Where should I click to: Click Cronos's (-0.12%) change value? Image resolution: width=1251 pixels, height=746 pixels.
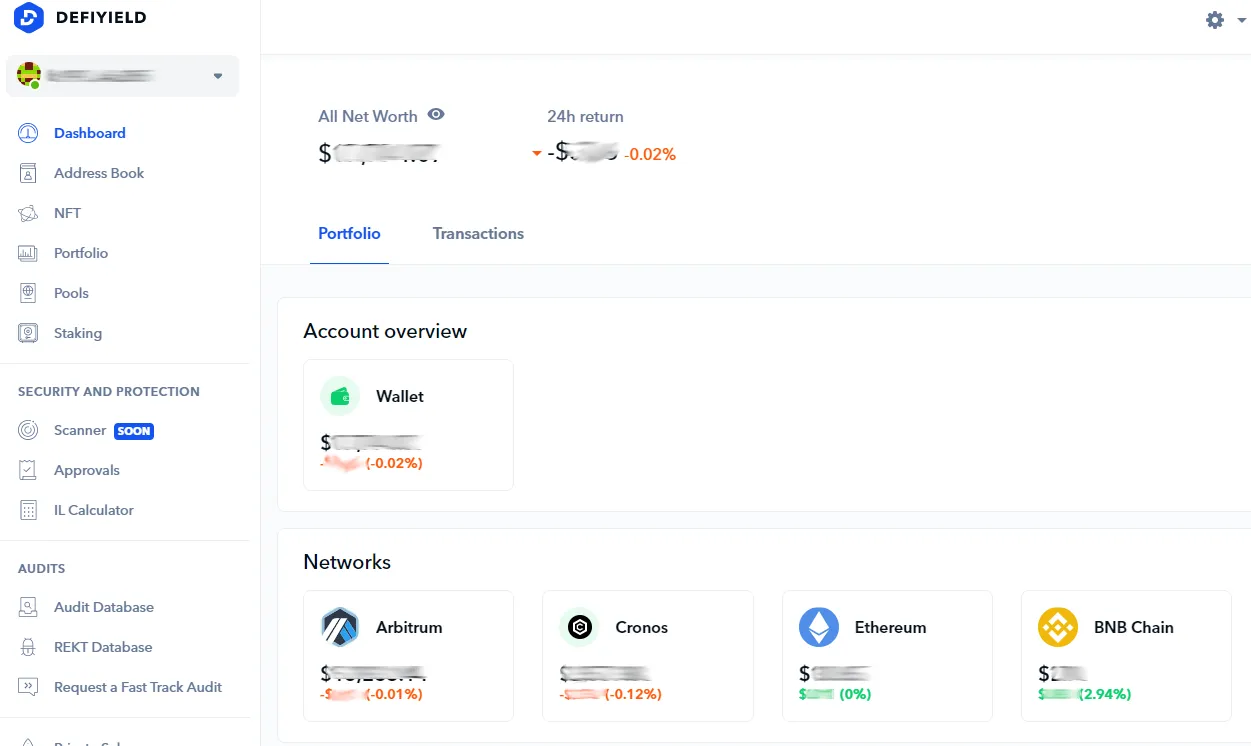[x=633, y=694]
